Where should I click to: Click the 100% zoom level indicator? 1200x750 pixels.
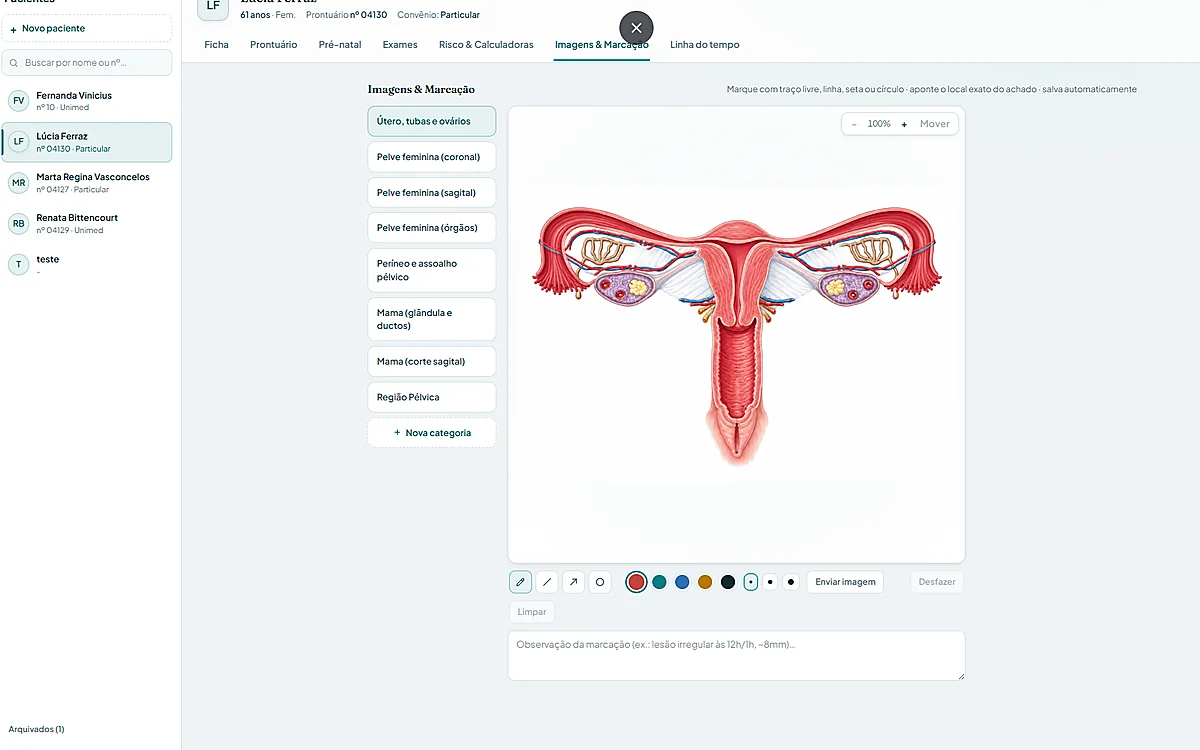pos(879,124)
